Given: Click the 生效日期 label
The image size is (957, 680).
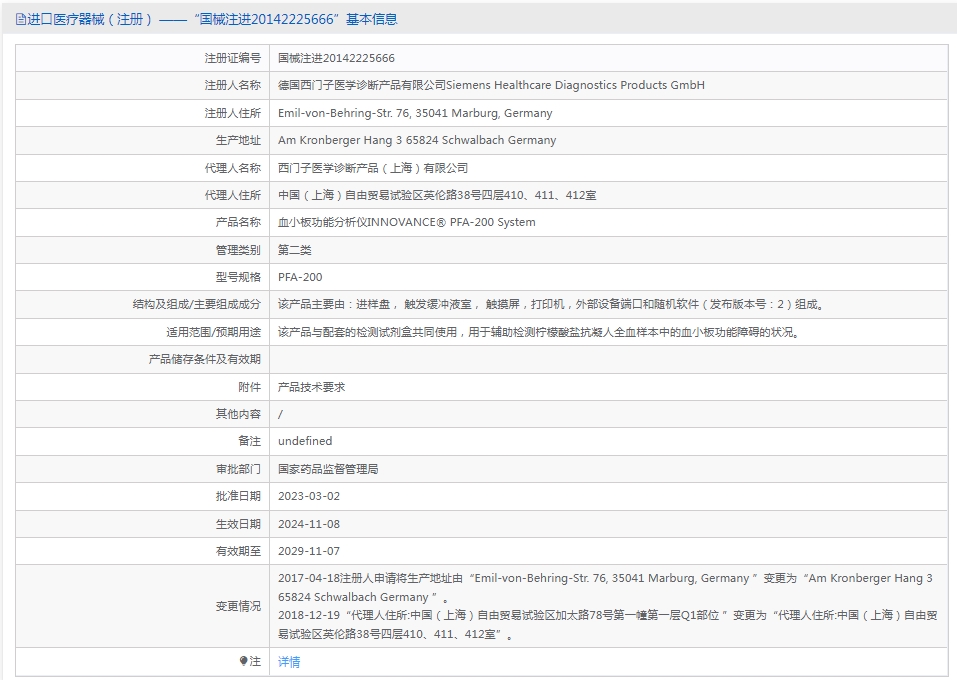Looking at the screenshot, I should pos(238,524).
